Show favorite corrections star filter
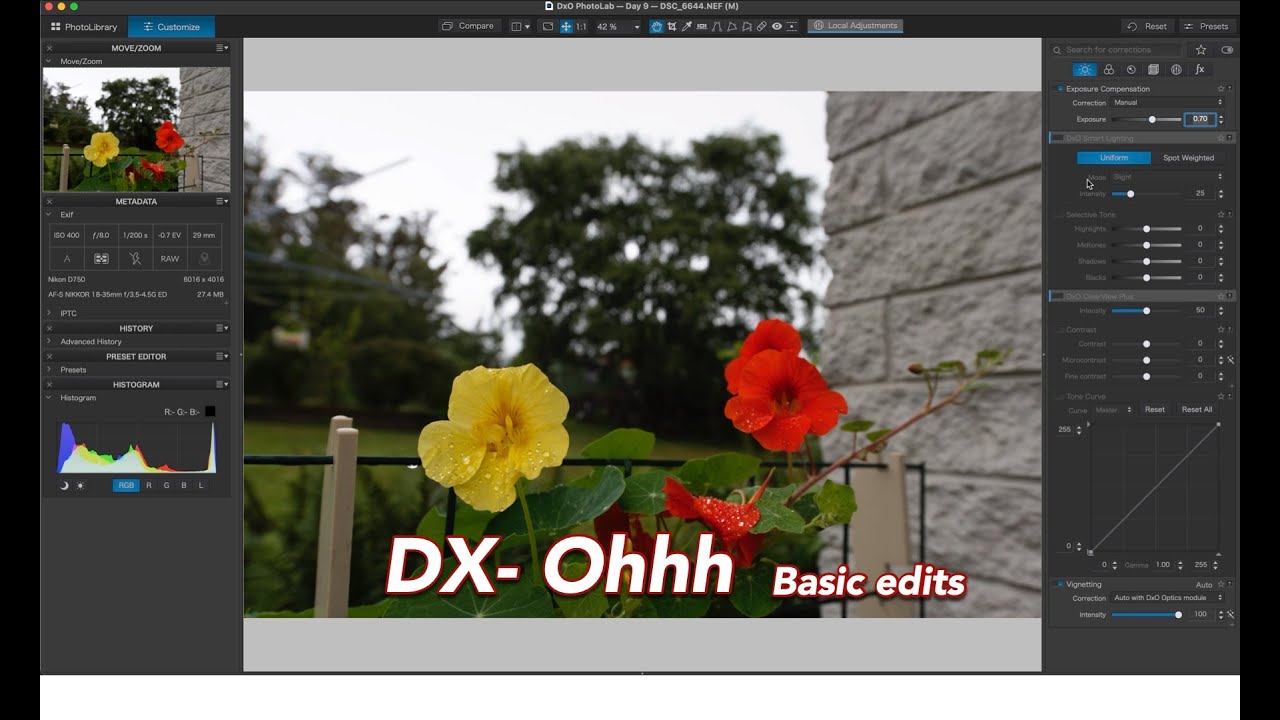 point(1201,50)
